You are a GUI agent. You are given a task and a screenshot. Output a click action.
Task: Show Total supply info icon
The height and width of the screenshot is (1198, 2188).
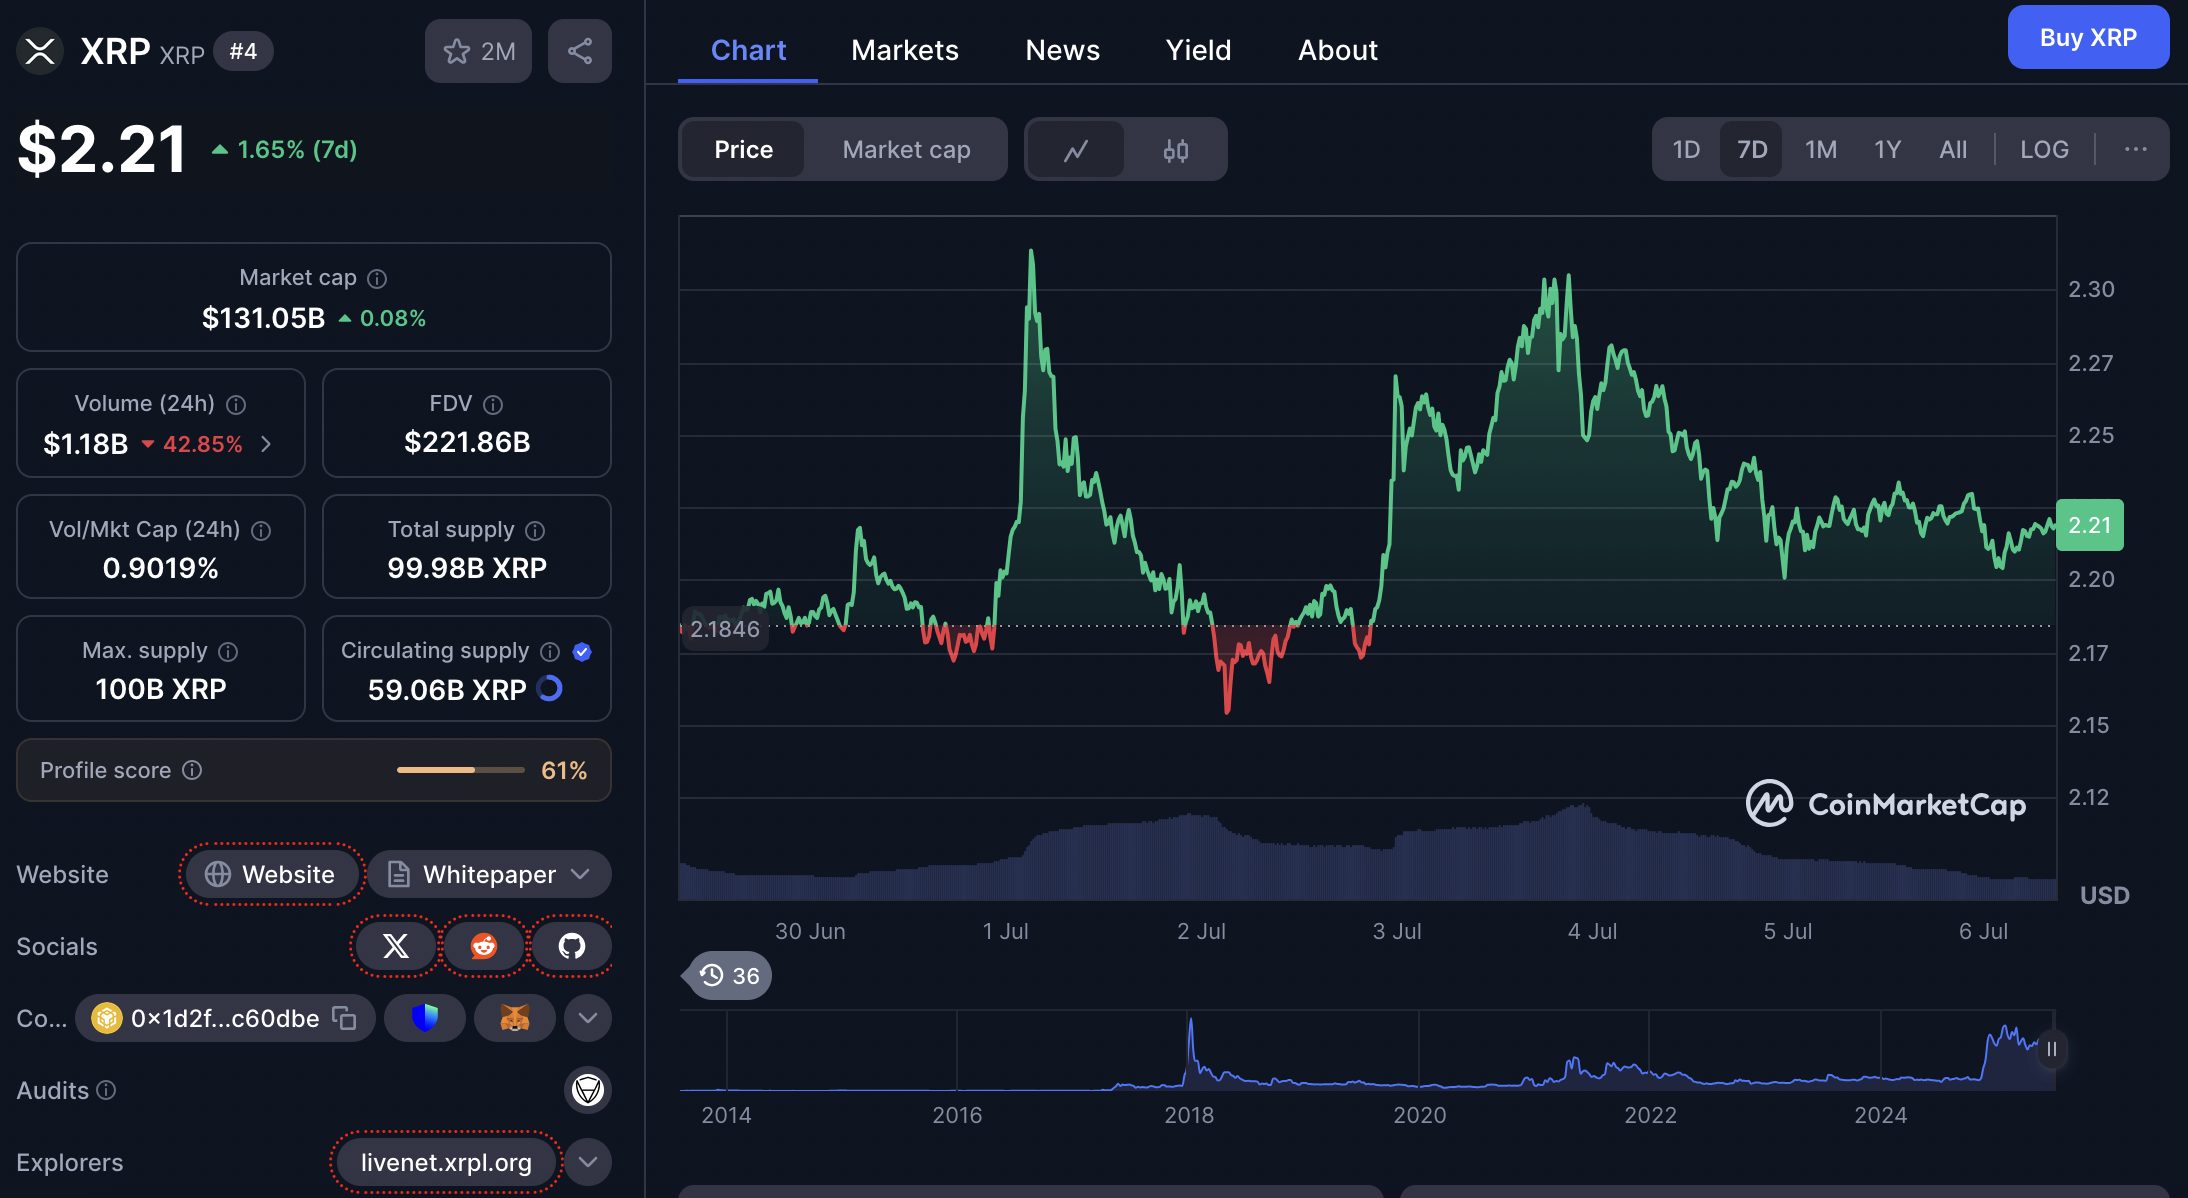(535, 531)
